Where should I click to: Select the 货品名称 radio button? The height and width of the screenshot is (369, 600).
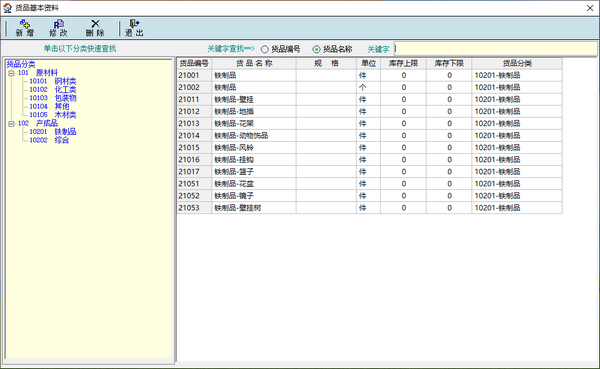(316, 49)
